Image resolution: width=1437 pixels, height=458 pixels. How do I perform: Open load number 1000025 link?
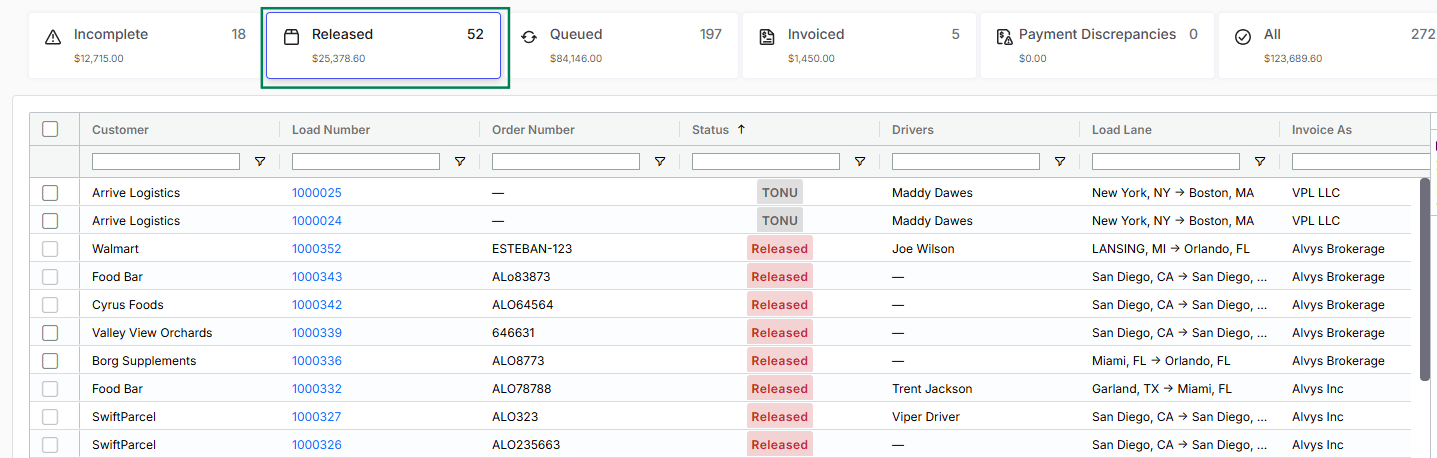[x=317, y=193]
